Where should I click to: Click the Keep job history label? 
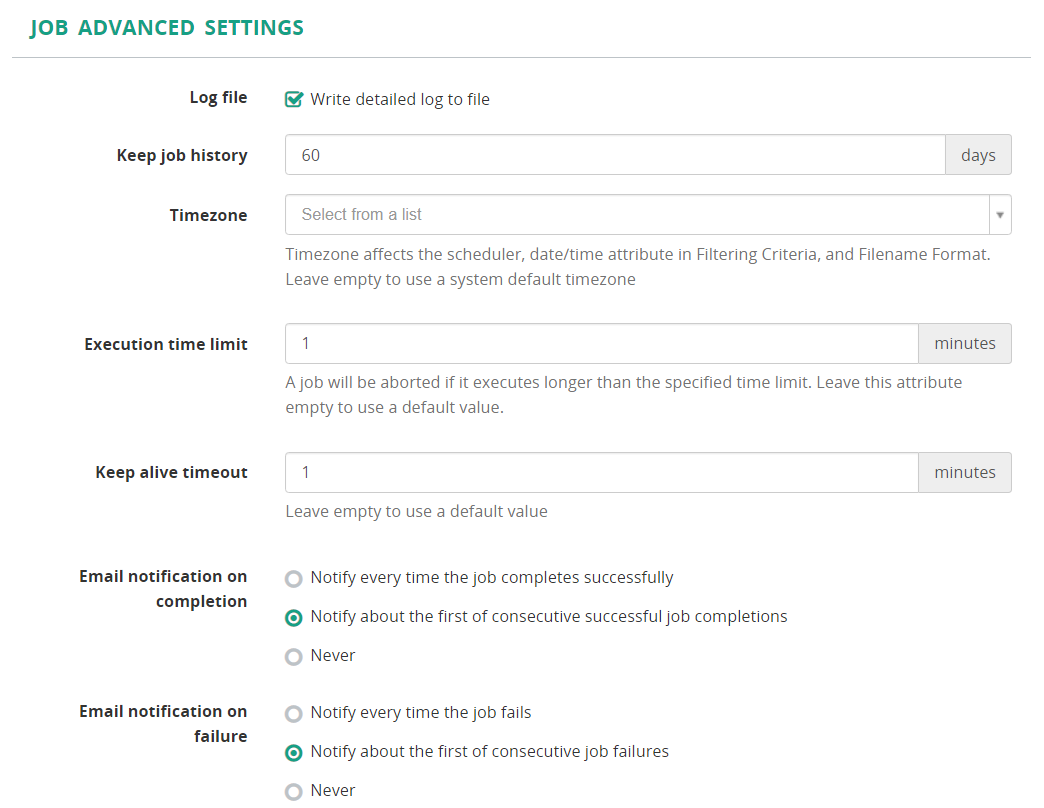click(182, 156)
